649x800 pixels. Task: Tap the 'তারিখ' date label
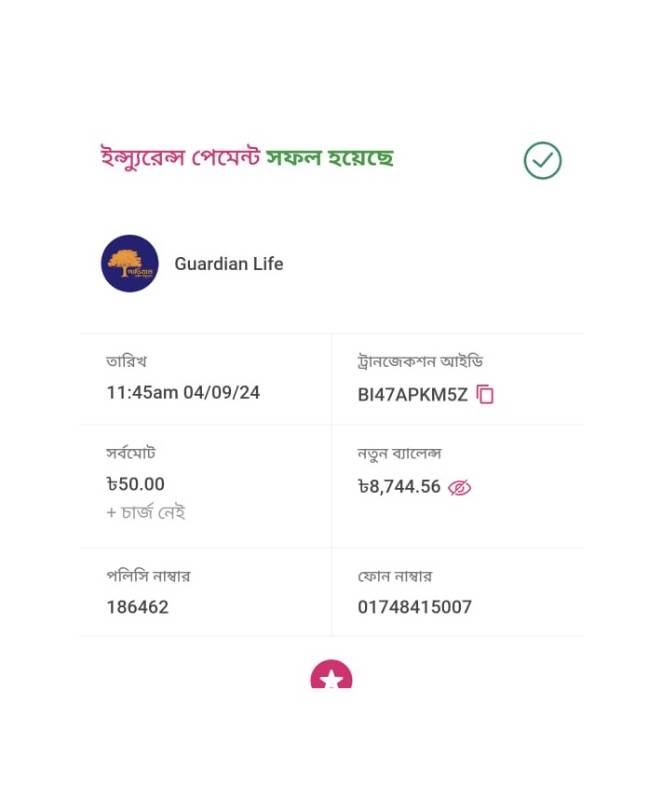click(127, 361)
